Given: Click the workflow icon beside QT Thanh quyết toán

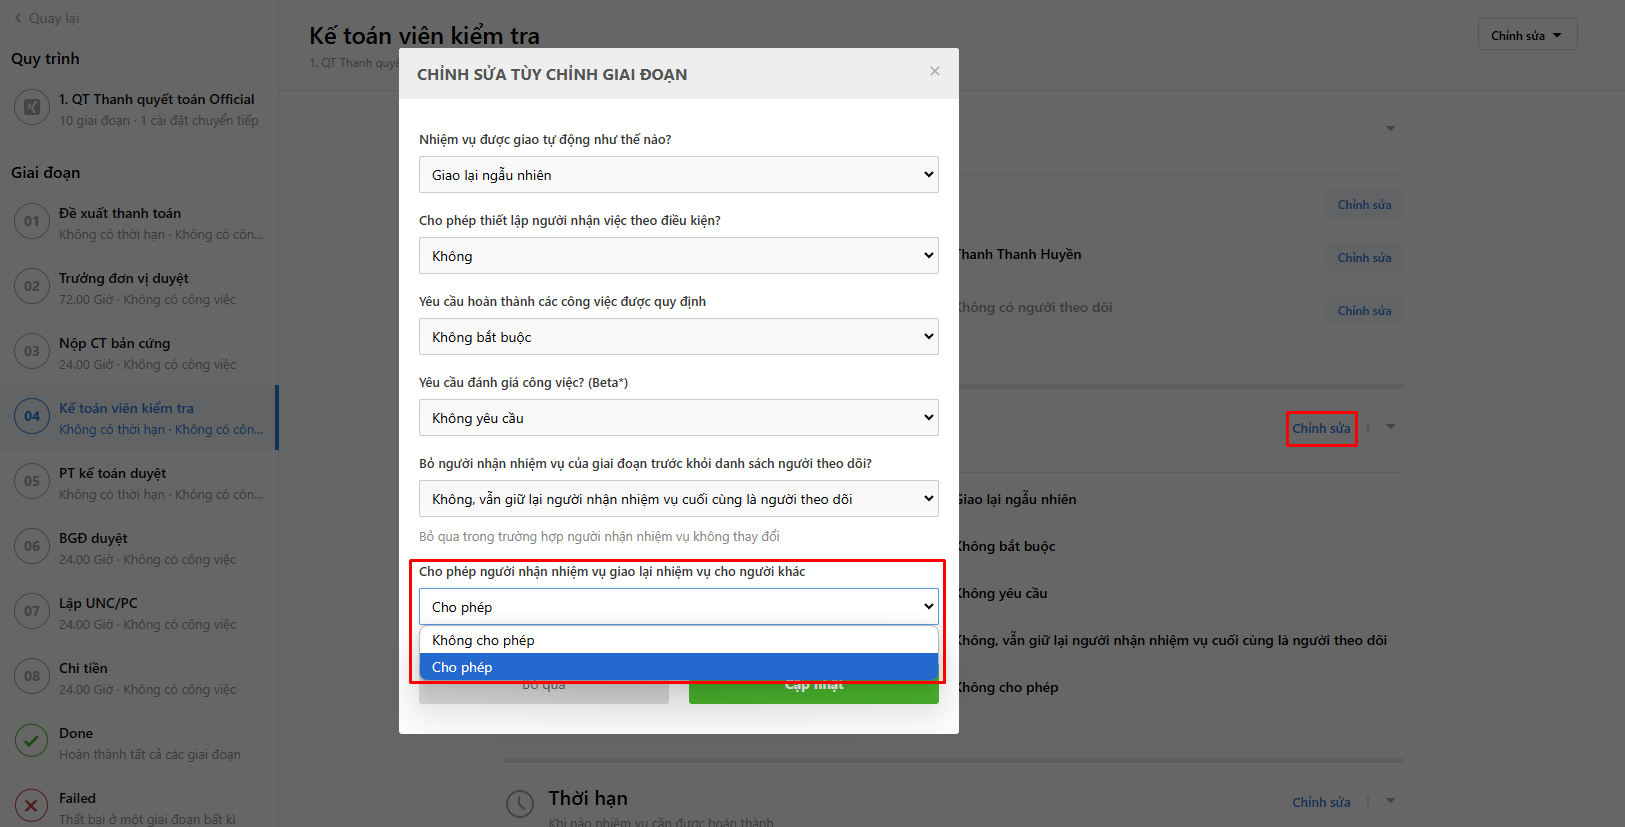Looking at the screenshot, I should click(x=32, y=107).
